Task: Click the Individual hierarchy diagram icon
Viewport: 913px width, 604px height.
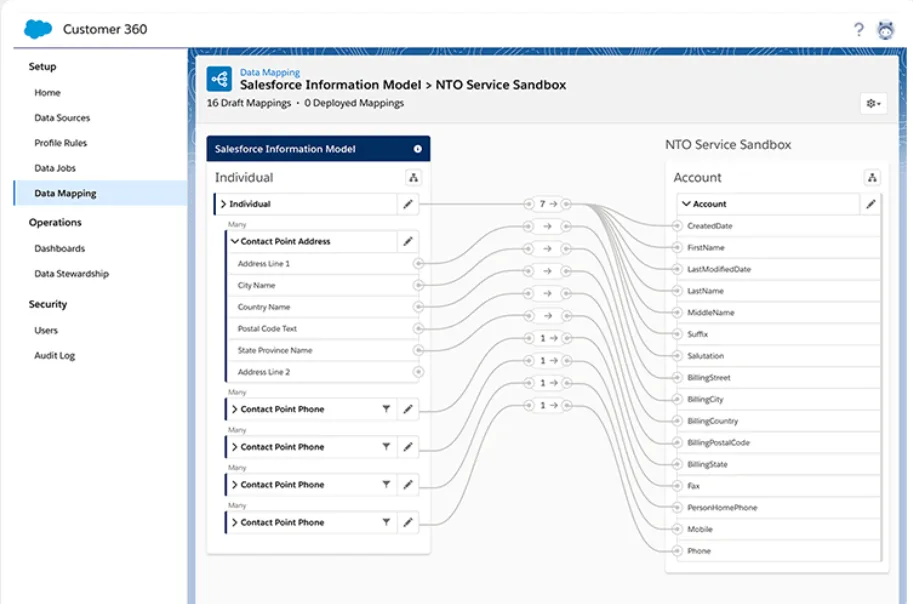Action: click(413, 178)
